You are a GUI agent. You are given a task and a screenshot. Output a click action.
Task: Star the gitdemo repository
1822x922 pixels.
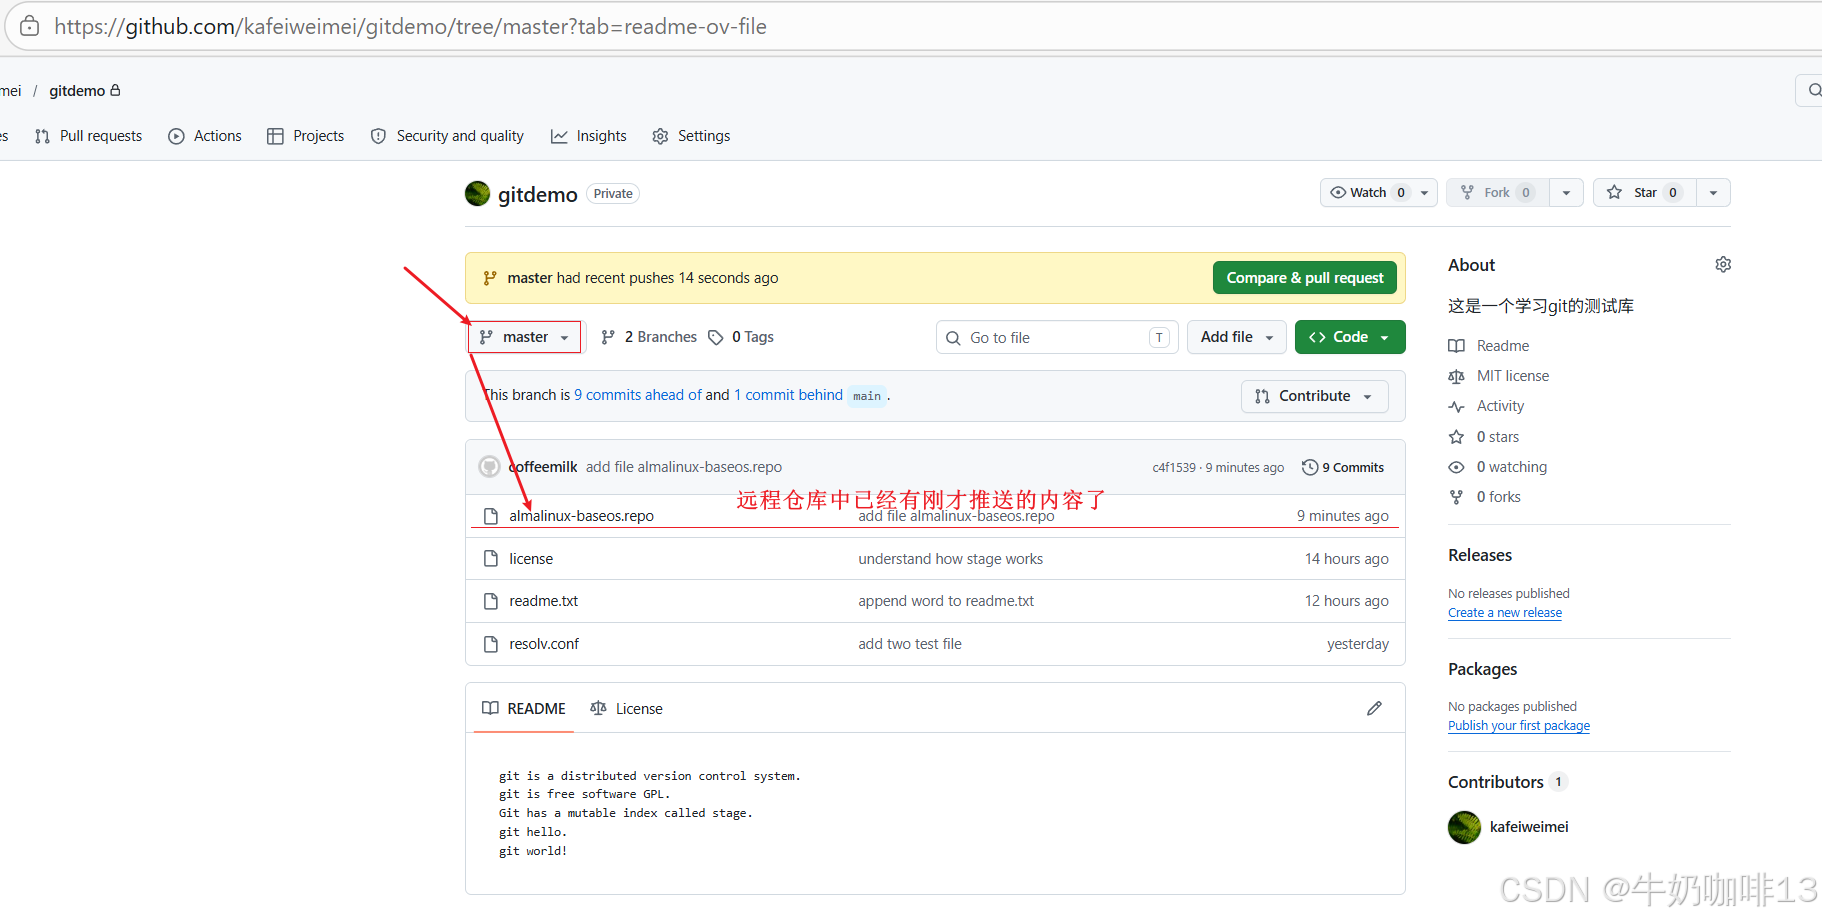[x=1644, y=193]
